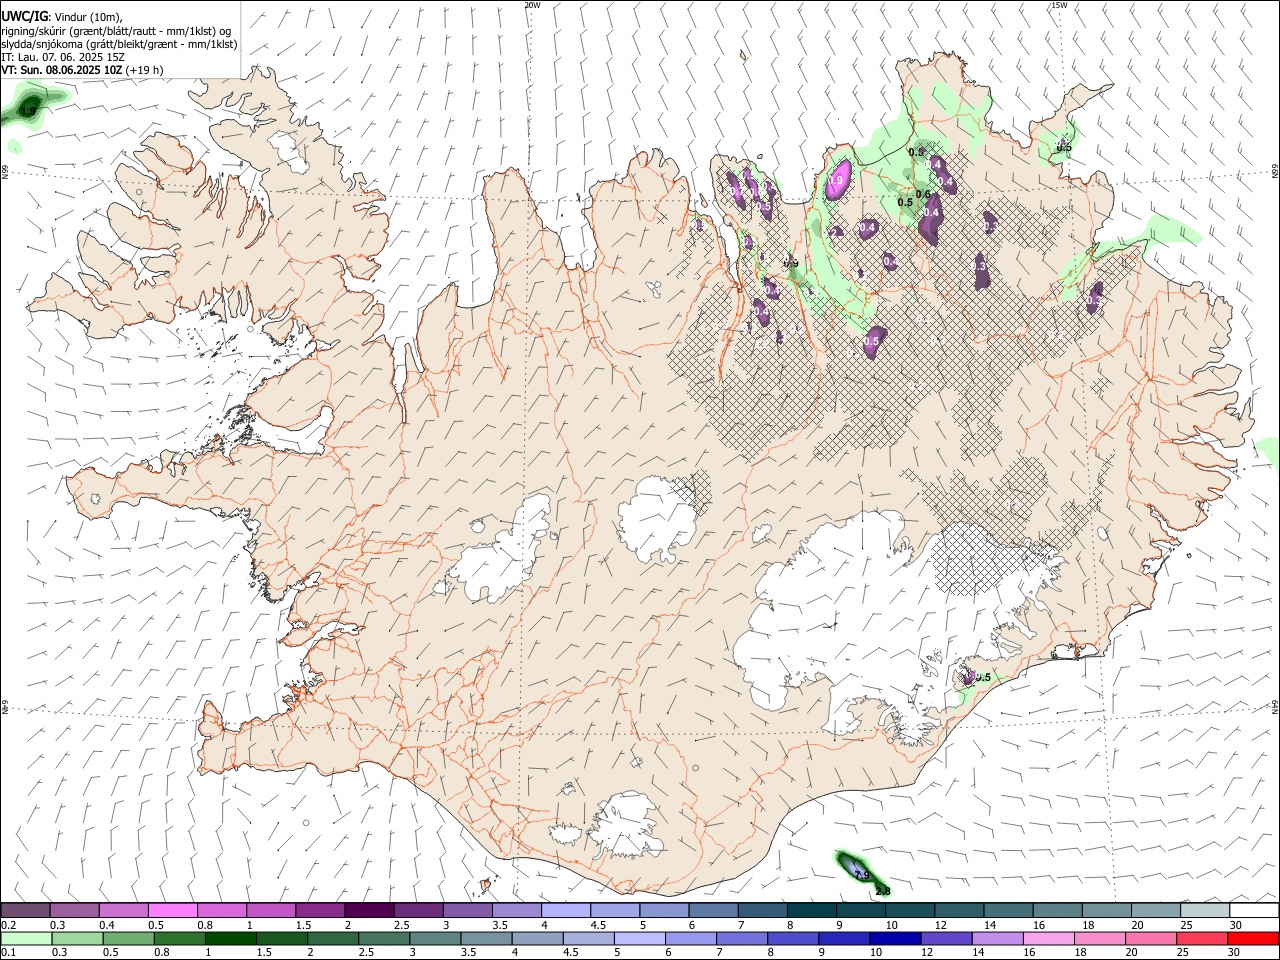Click the white 30 snowfall legend swatch
This screenshot has height=960, width=1280.
click(x=1254, y=910)
